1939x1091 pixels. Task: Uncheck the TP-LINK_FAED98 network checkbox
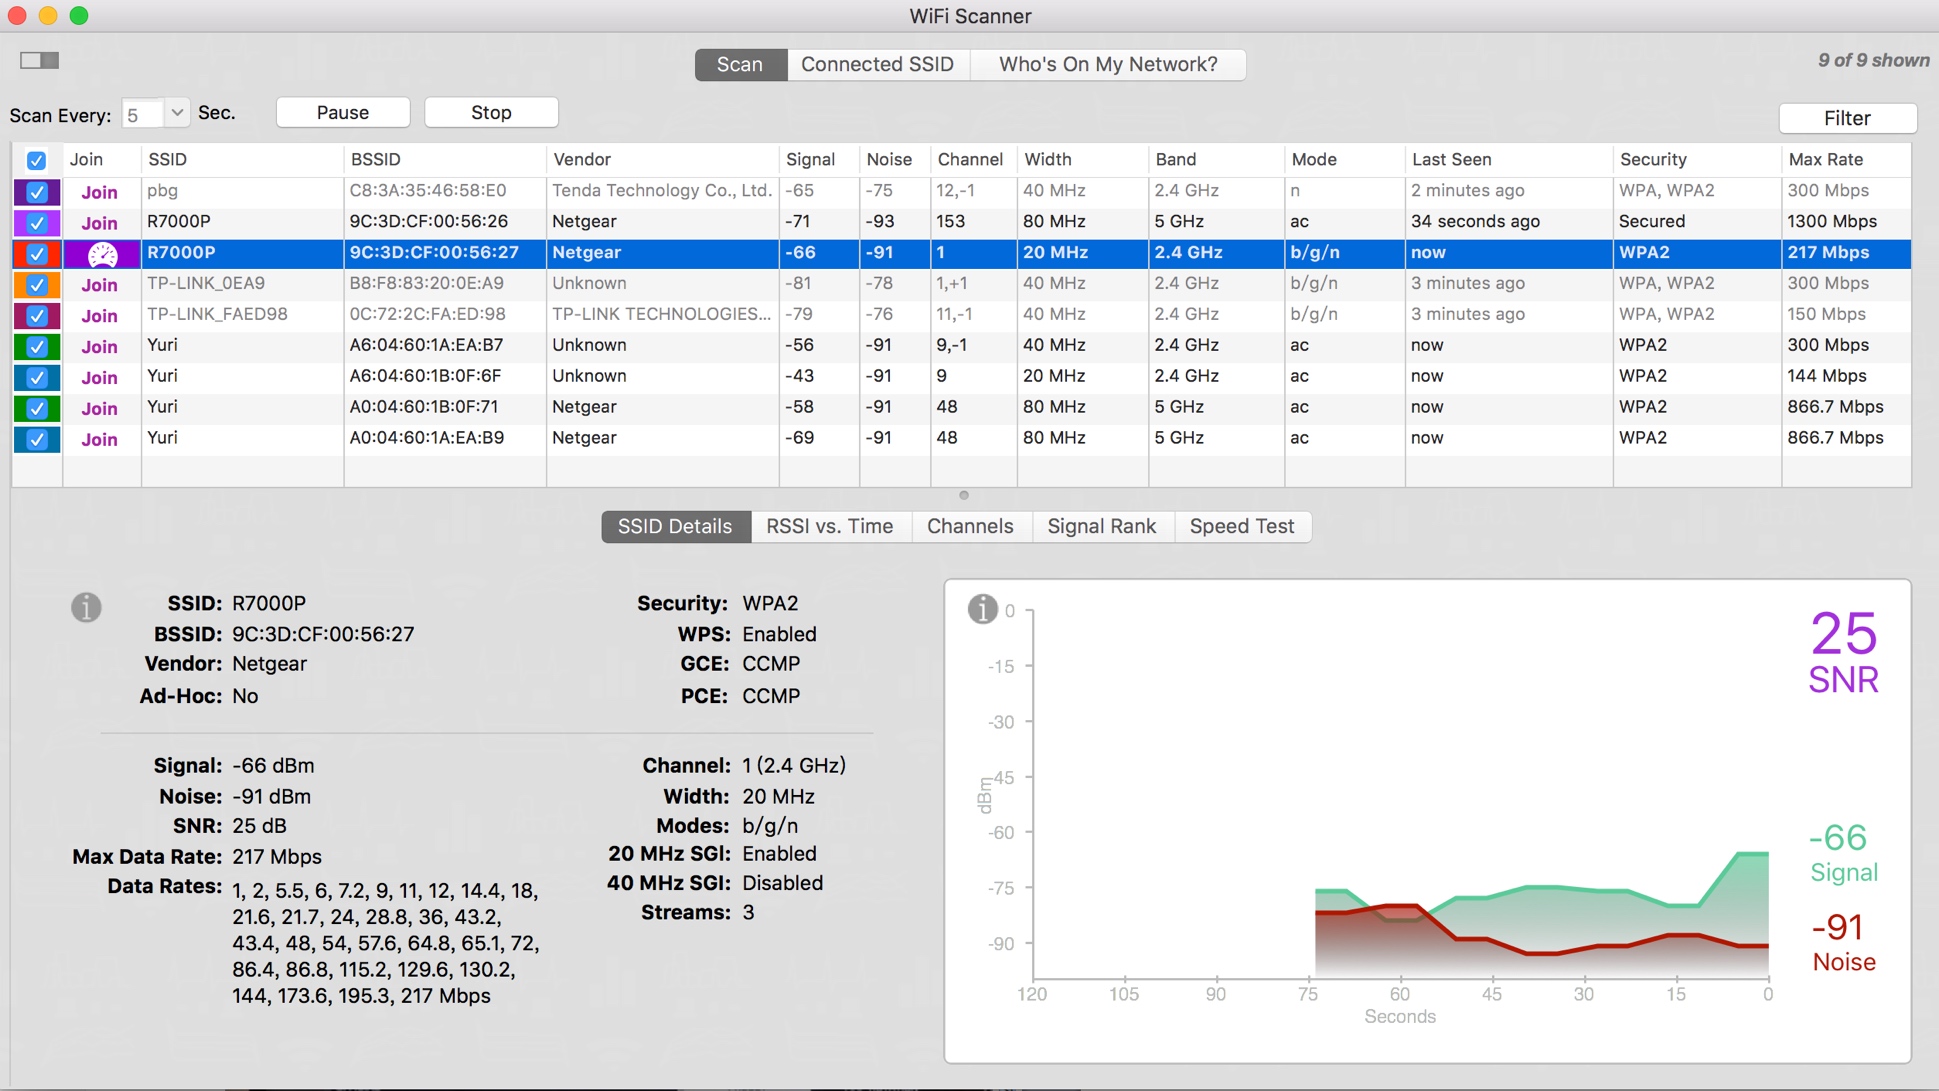37,316
